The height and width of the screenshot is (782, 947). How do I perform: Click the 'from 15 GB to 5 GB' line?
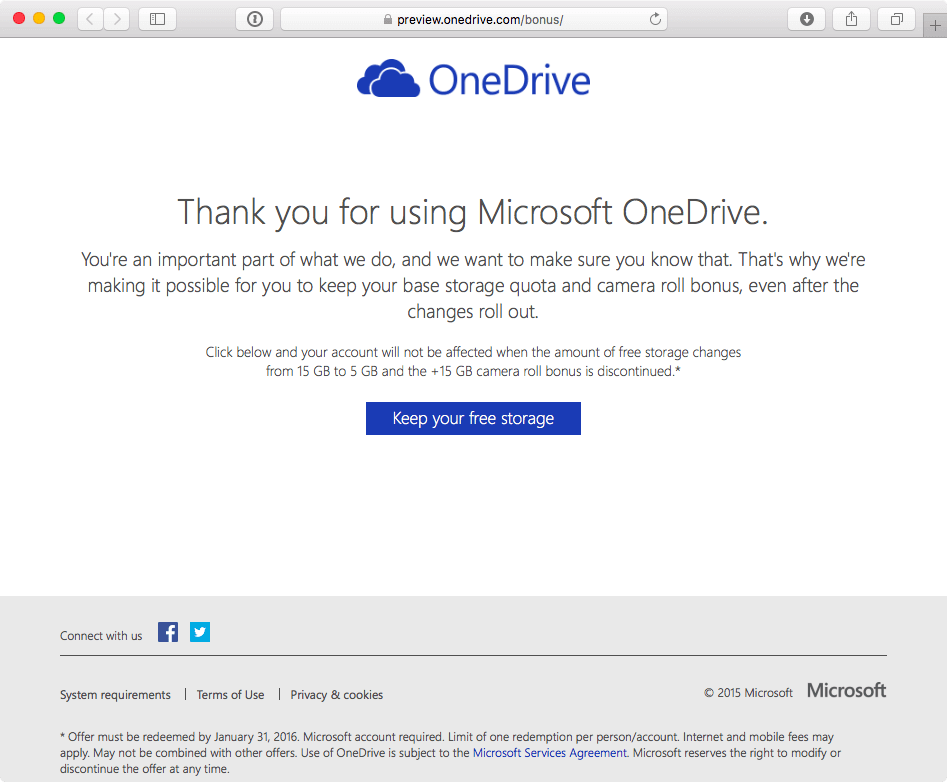[x=473, y=371]
